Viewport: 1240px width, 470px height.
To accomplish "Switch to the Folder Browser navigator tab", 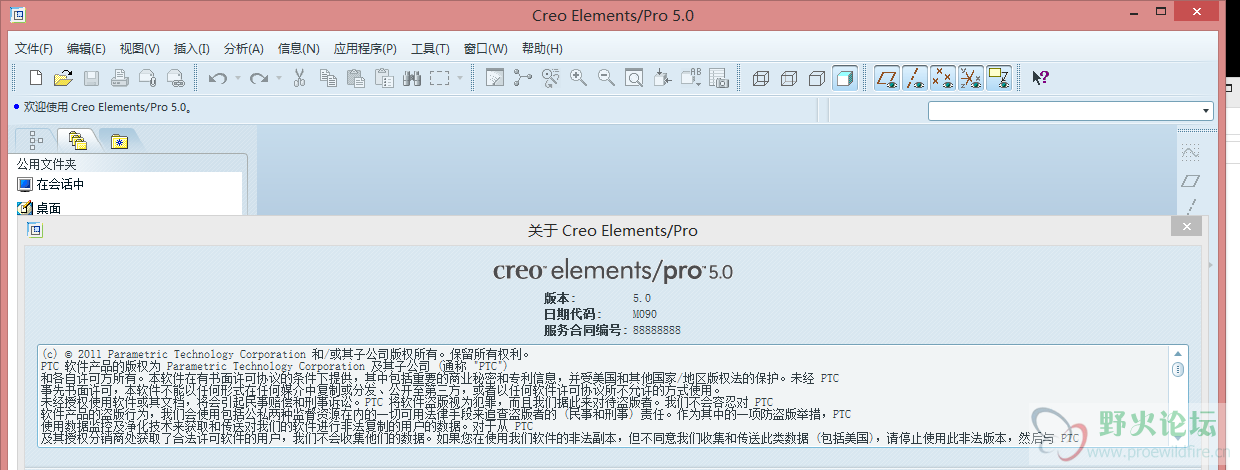I will (78, 140).
